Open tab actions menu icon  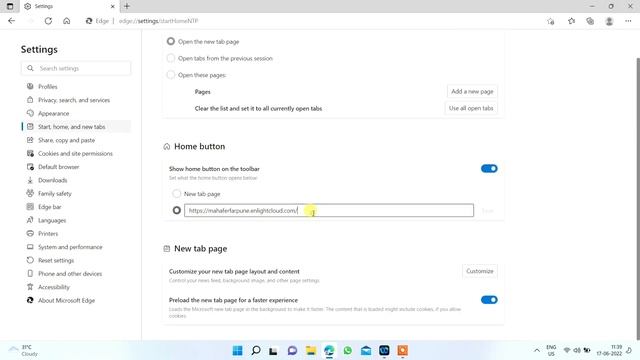pyautogui.click(x=10, y=6)
